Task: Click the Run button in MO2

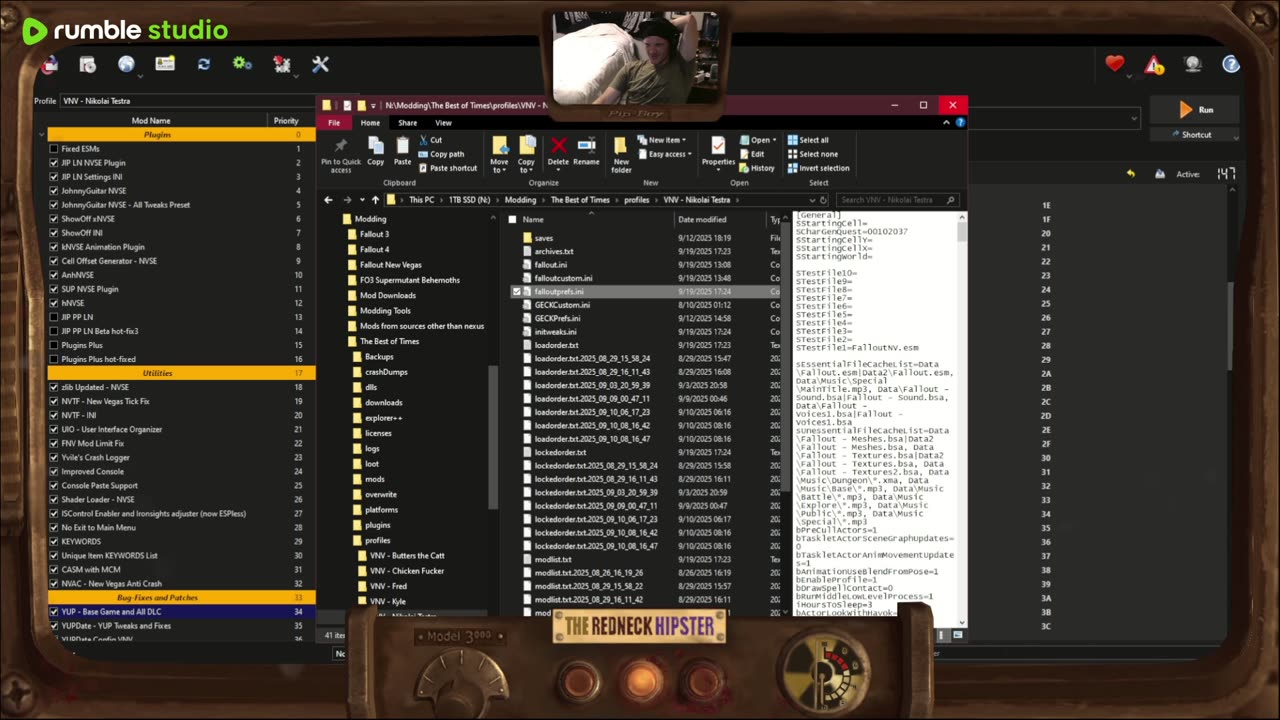Action: pos(1196,110)
